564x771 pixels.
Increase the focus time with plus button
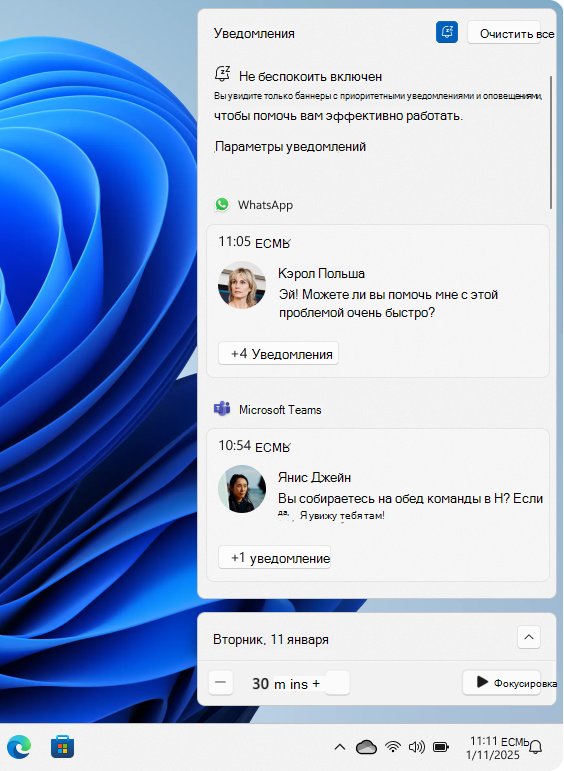coord(337,683)
